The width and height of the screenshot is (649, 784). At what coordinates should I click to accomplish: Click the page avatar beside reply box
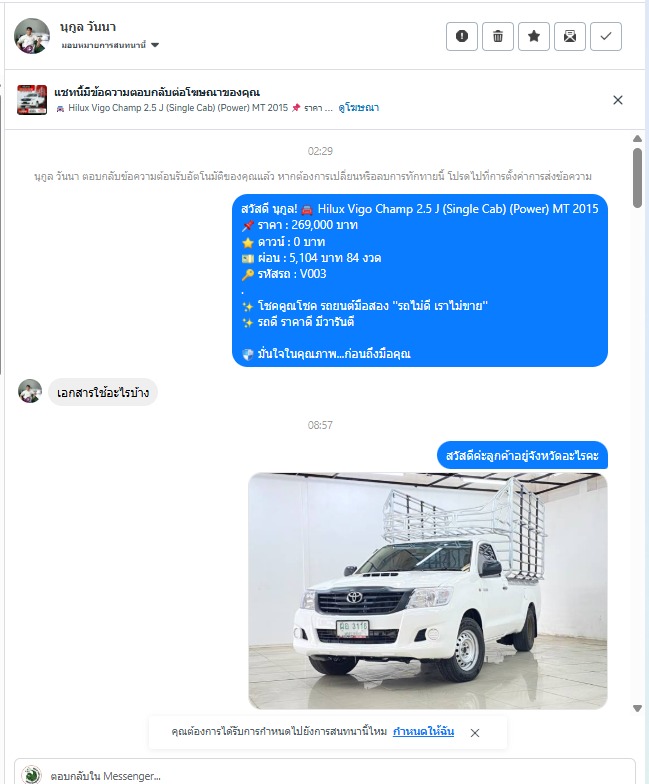click(x=32, y=775)
